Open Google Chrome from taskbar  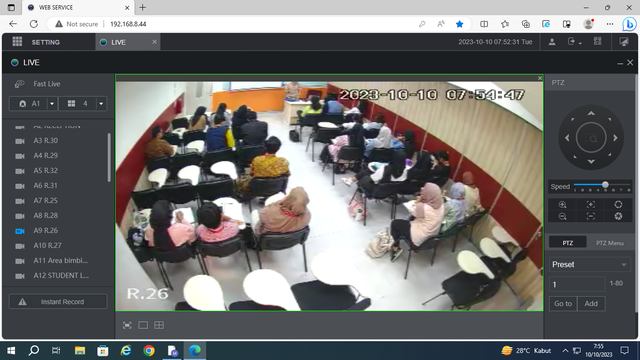(x=149, y=351)
